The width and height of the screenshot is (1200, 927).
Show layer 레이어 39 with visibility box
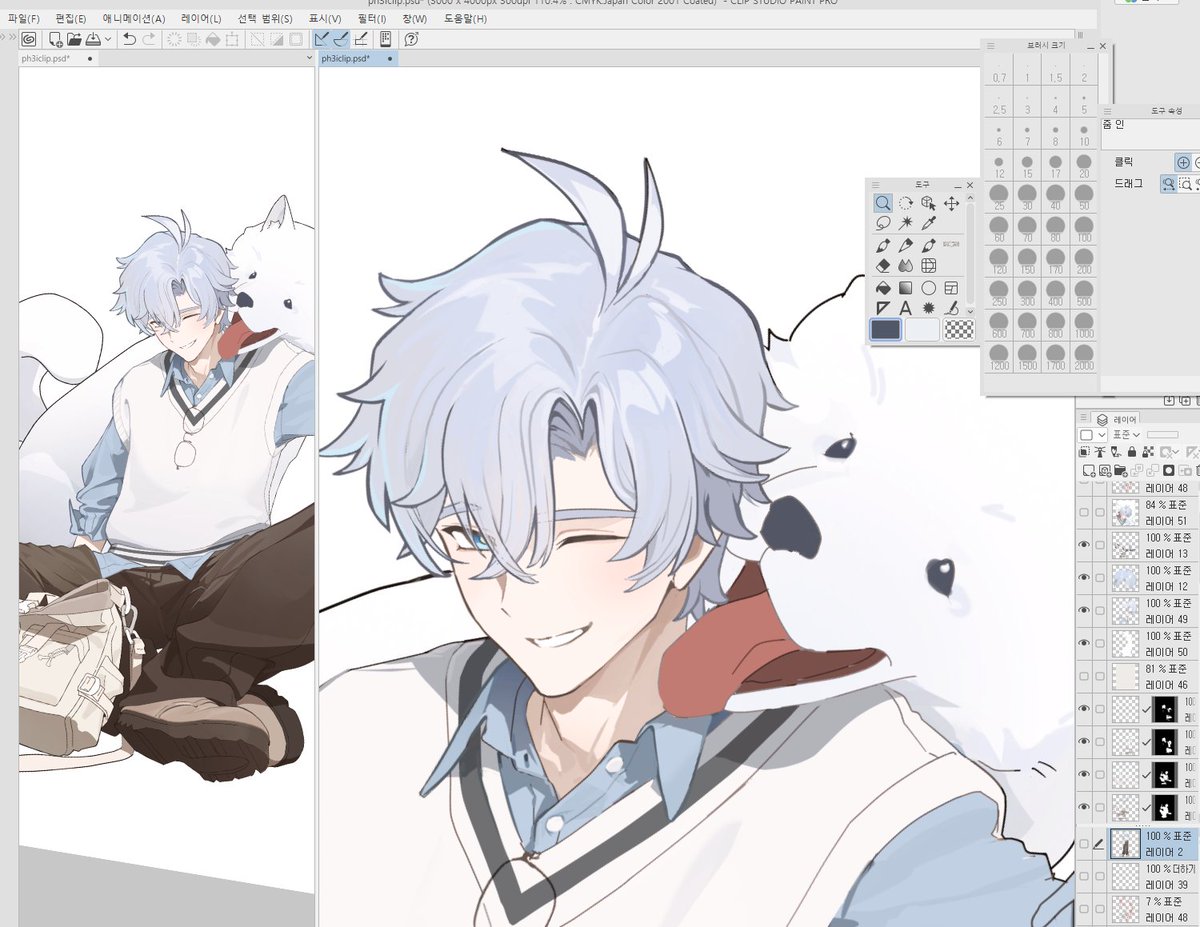tap(1084, 877)
